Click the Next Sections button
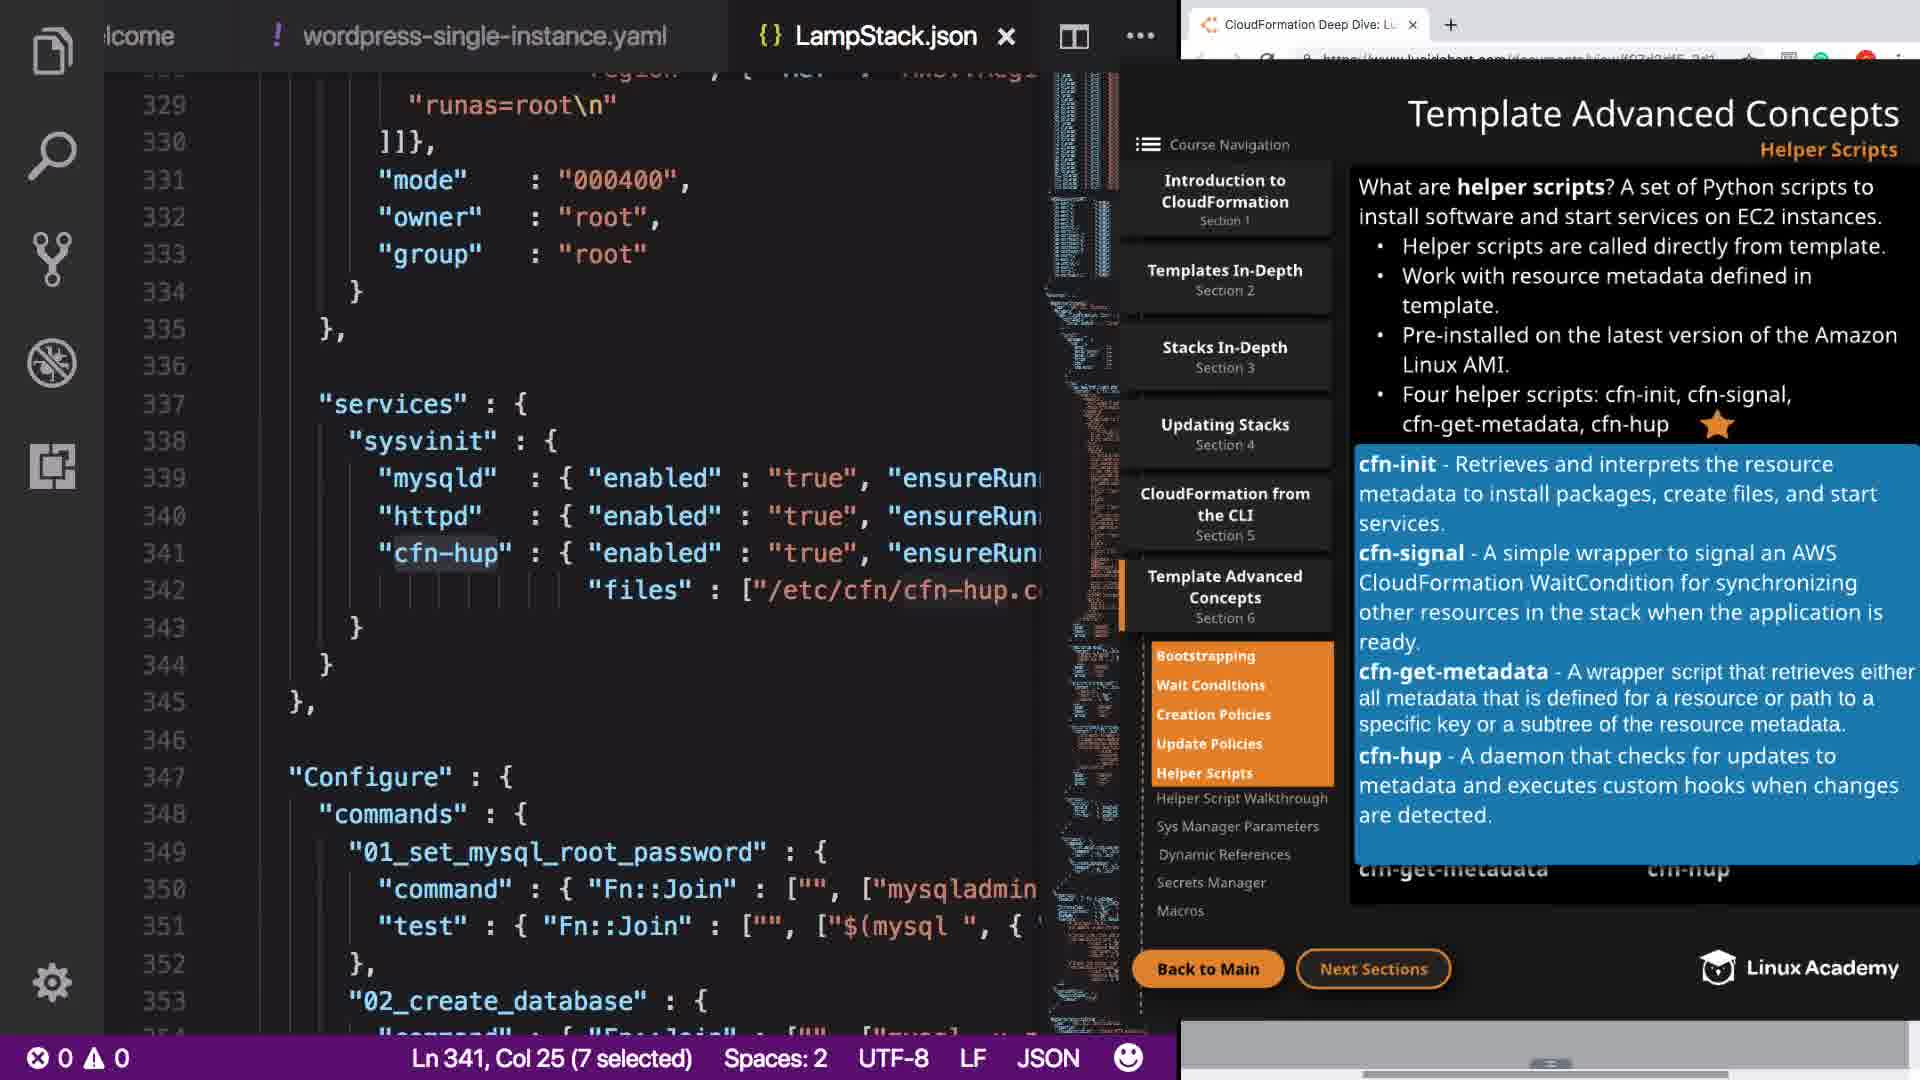The image size is (1920, 1080). [1373, 969]
